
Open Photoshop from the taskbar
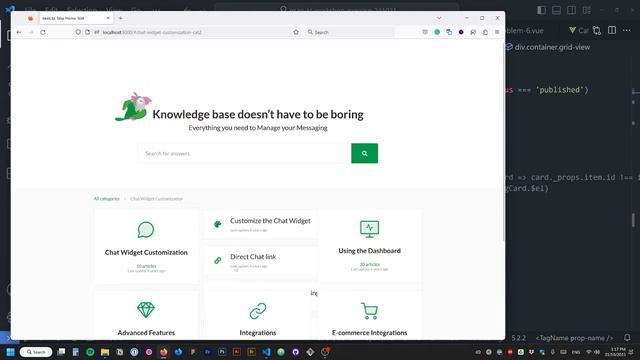[222, 352]
